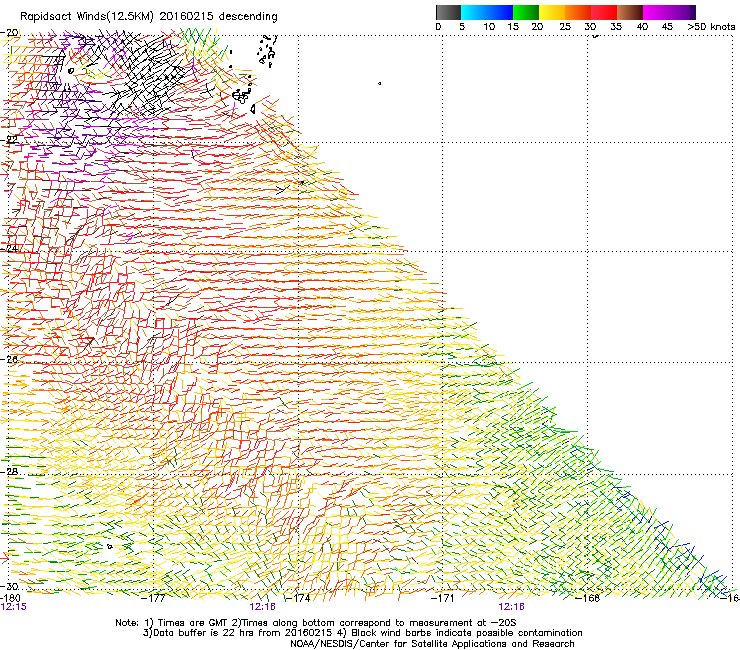Click the '-177' longitude axis label
This screenshot has height=650, width=740.
tap(153, 598)
